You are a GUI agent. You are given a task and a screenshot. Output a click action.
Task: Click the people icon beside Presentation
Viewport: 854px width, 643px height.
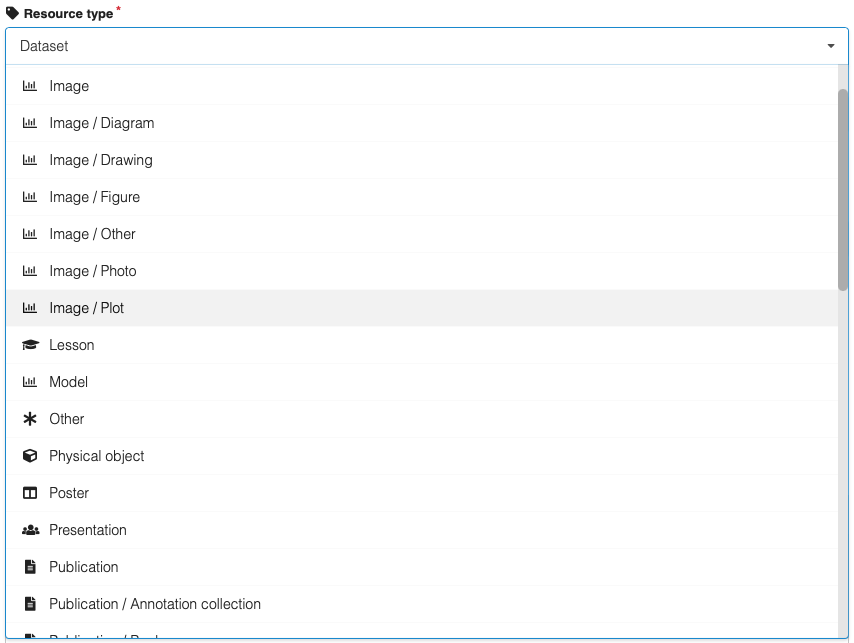tap(29, 530)
